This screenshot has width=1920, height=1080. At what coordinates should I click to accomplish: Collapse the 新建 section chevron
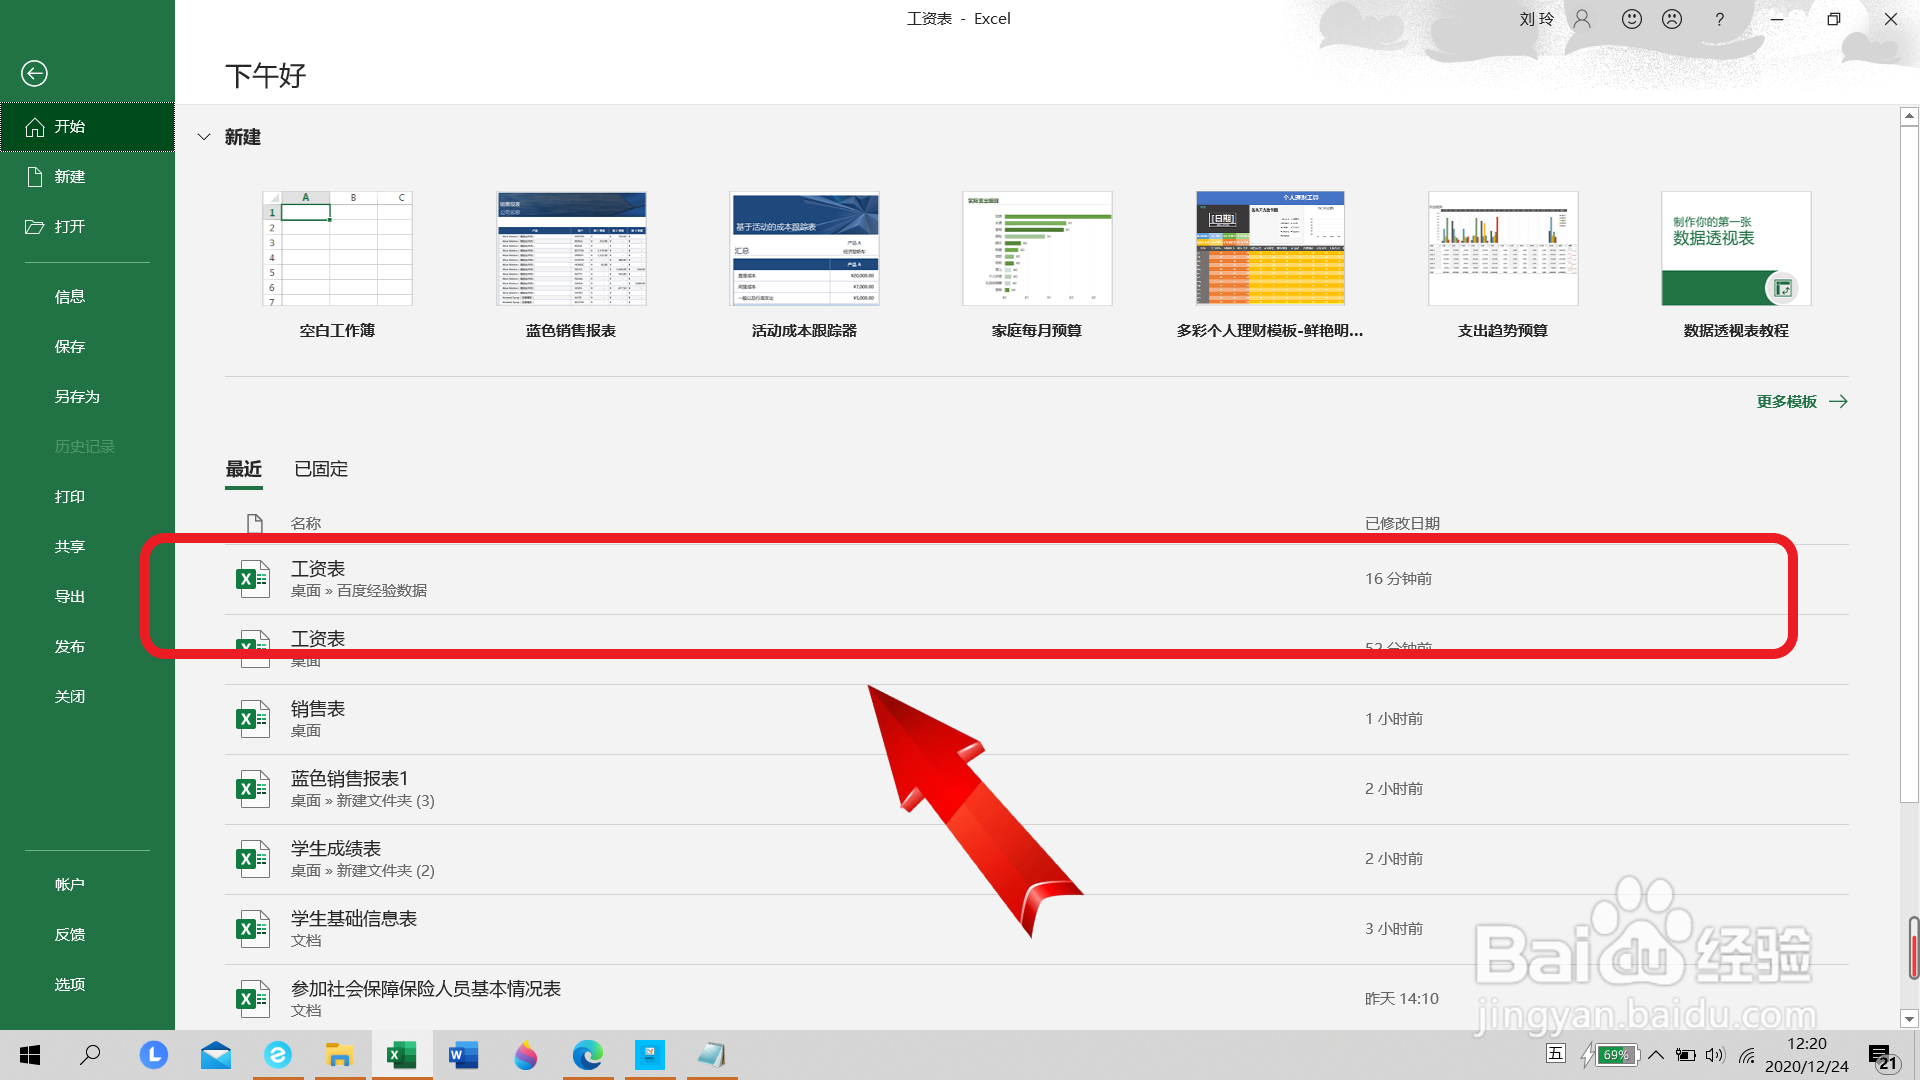pos(204,137)
